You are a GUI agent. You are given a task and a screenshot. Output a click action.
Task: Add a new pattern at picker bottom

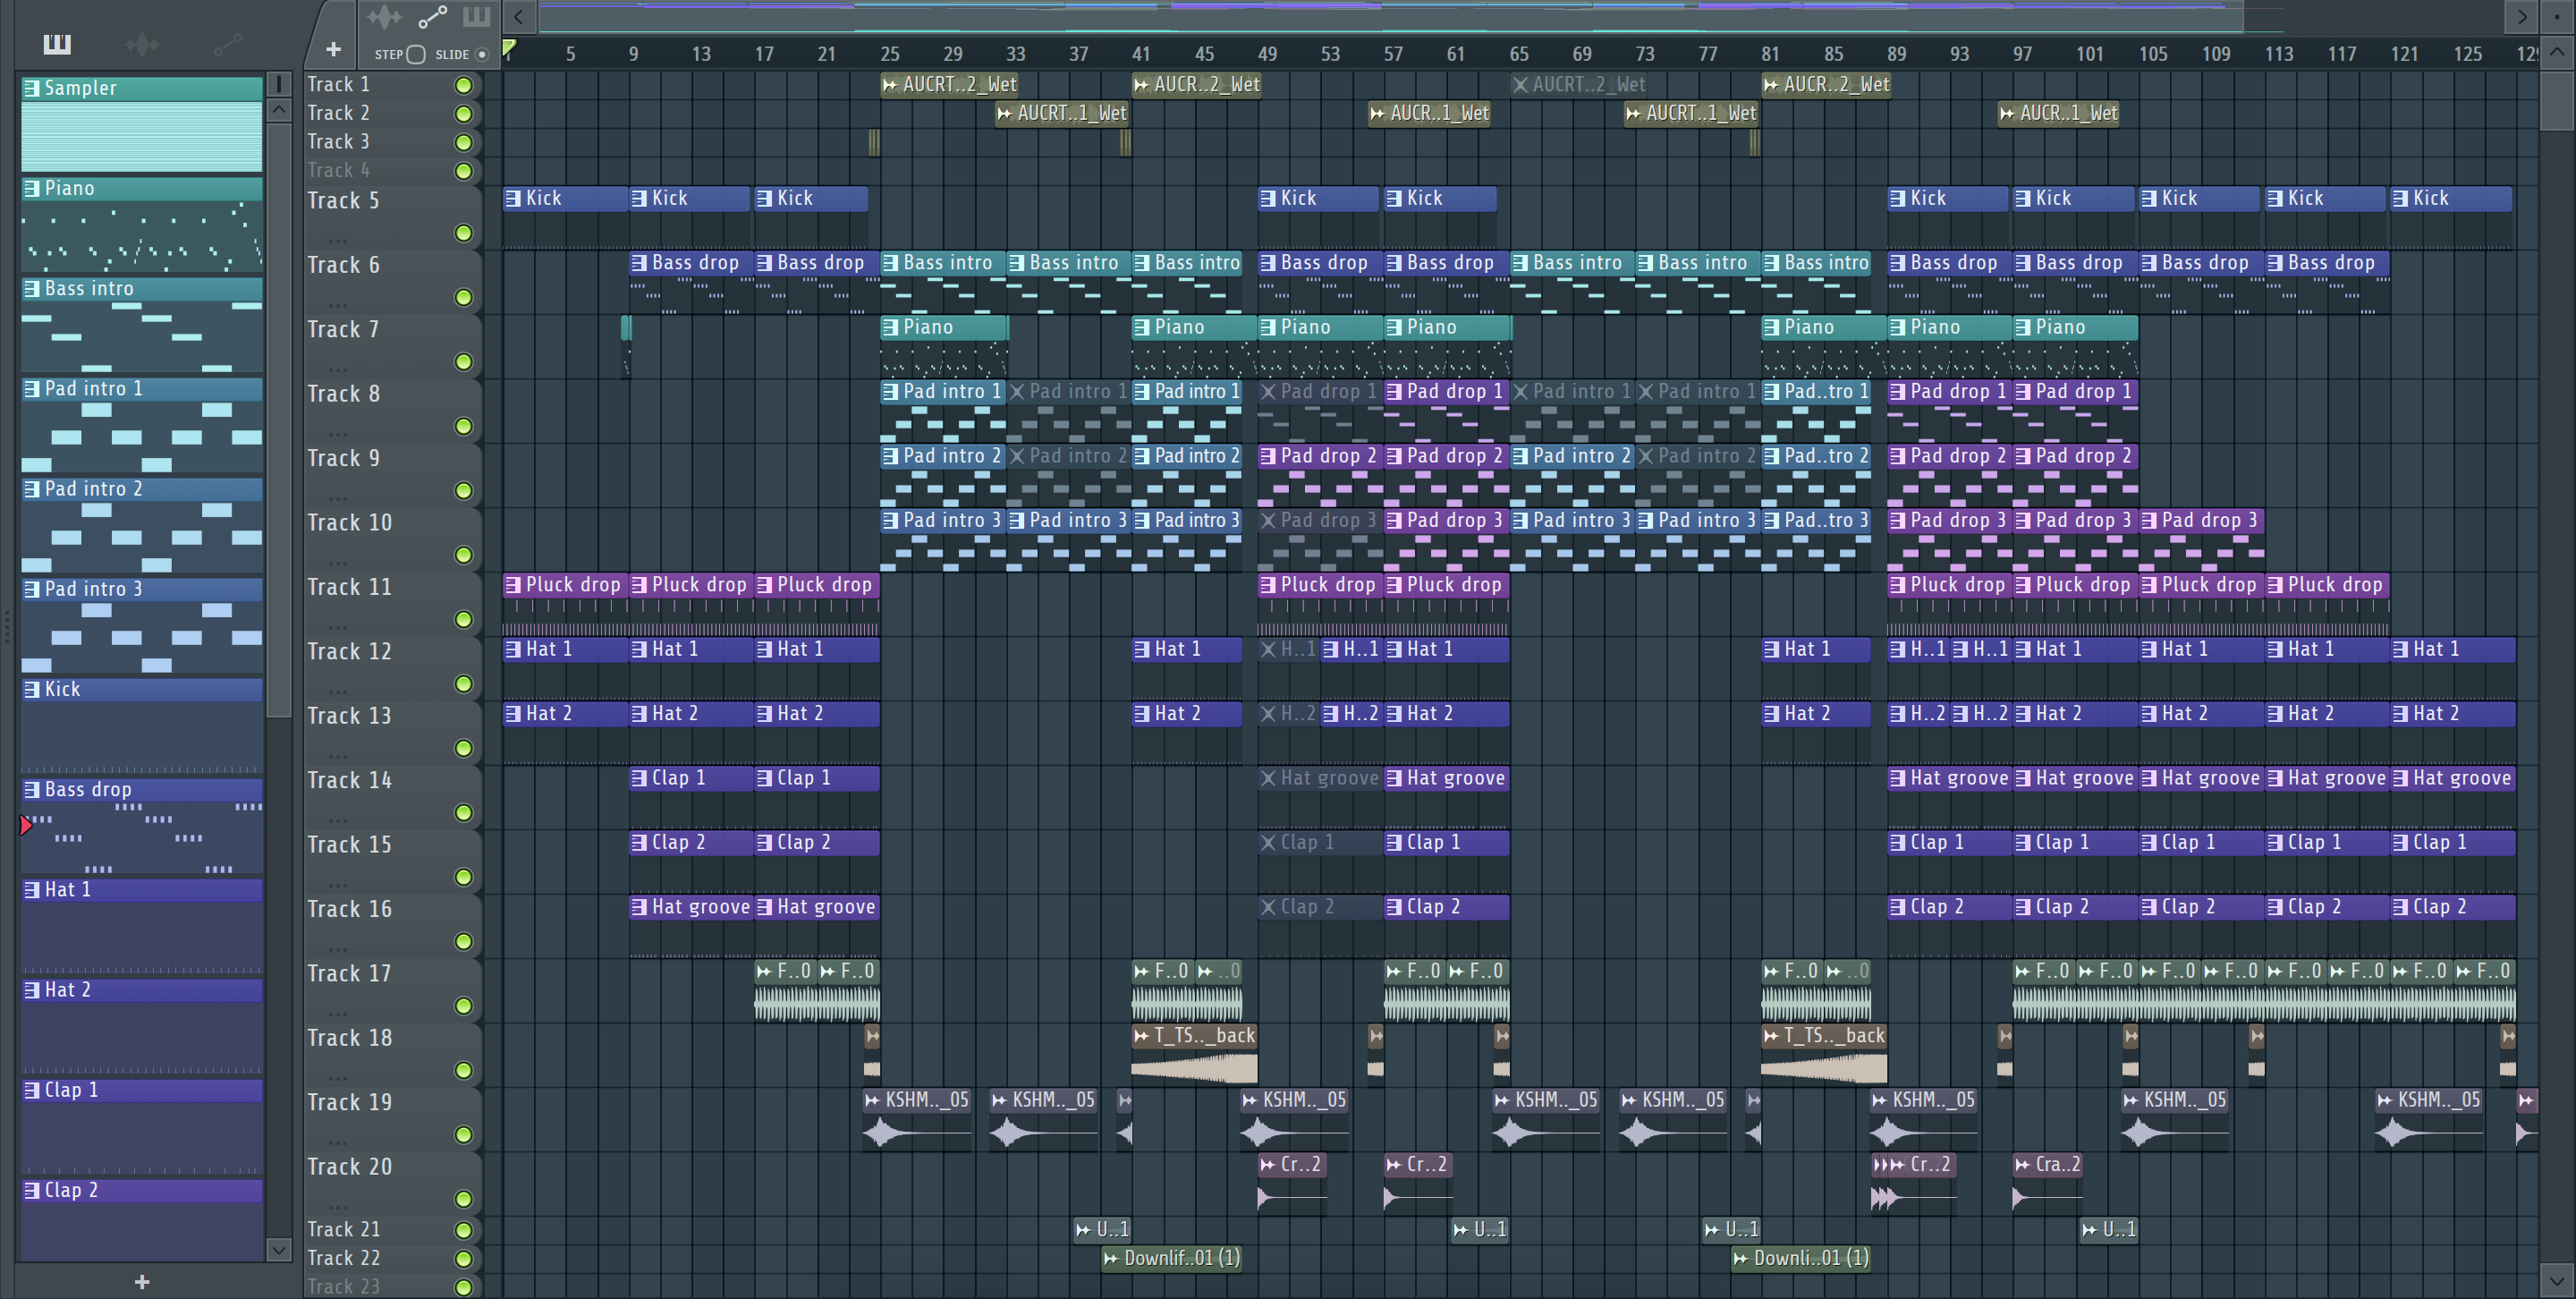[142, 1281]
